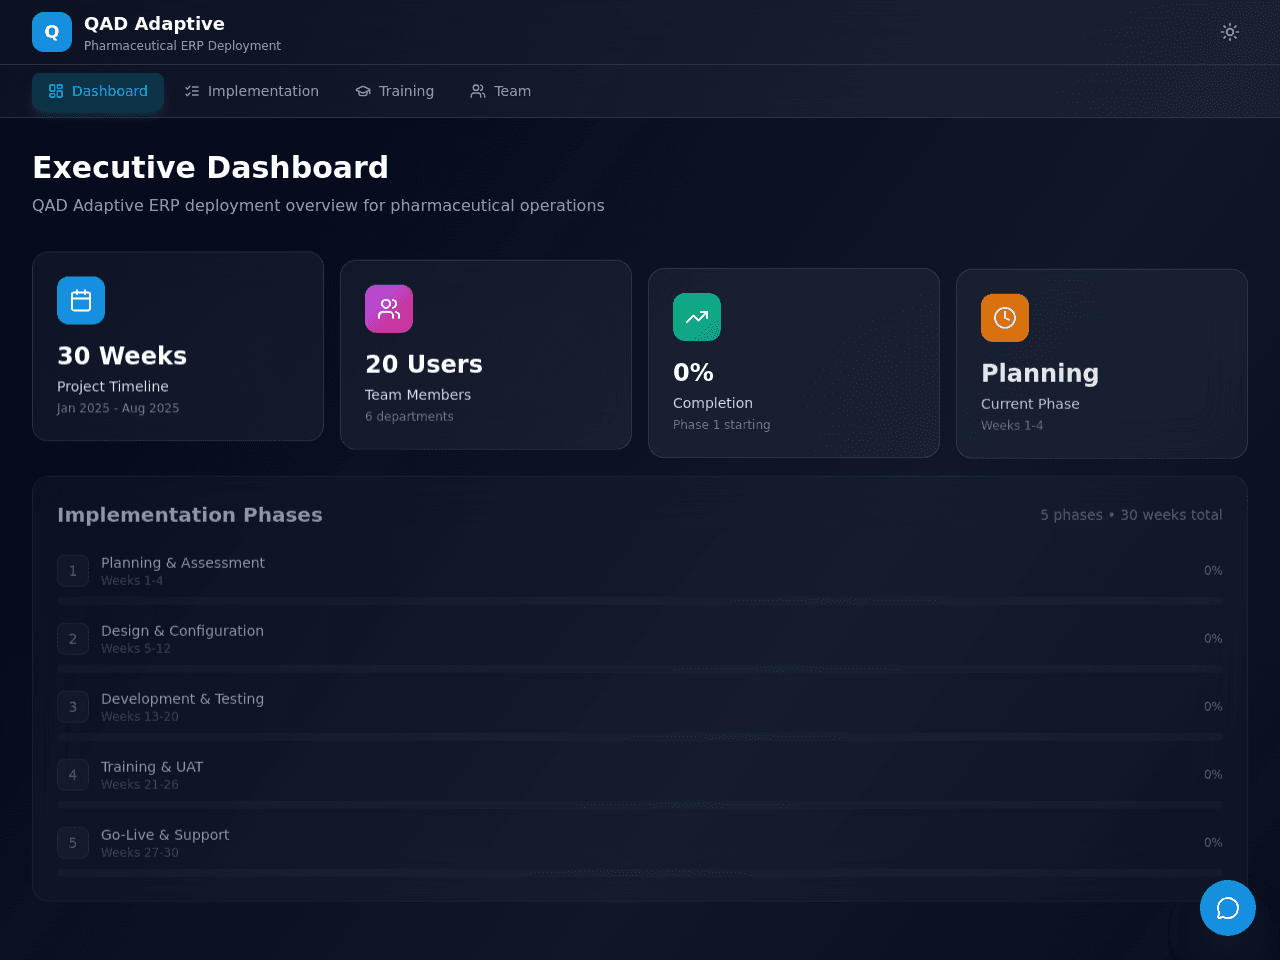Click "Weeks 27-30" under Go-Live & Support

[140, 853]
